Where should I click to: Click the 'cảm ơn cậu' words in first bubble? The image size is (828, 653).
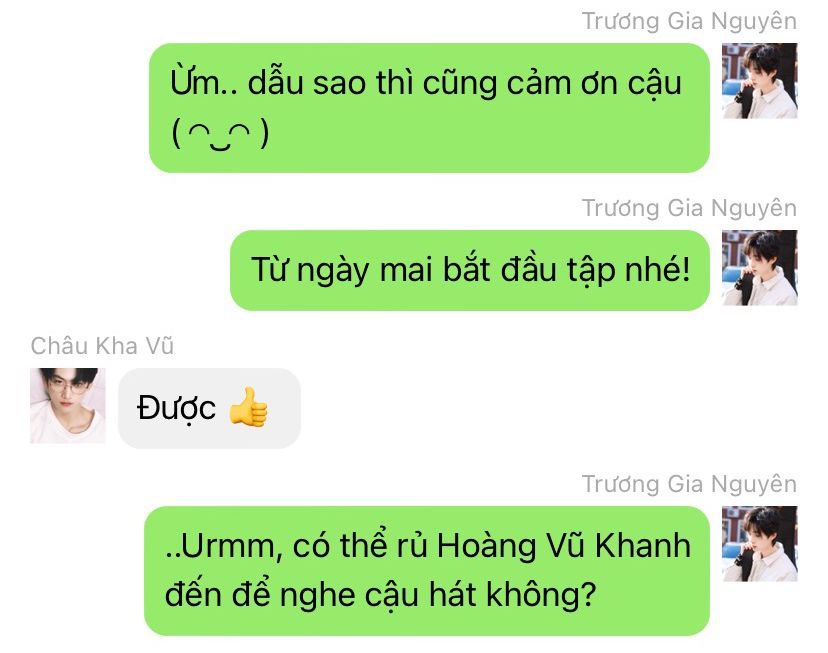[594, 84]
